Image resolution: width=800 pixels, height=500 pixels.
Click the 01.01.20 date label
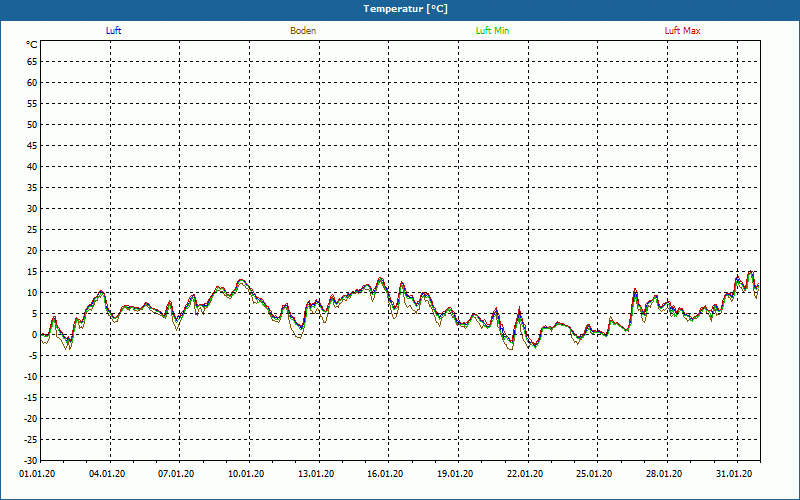tap(37, 474)
